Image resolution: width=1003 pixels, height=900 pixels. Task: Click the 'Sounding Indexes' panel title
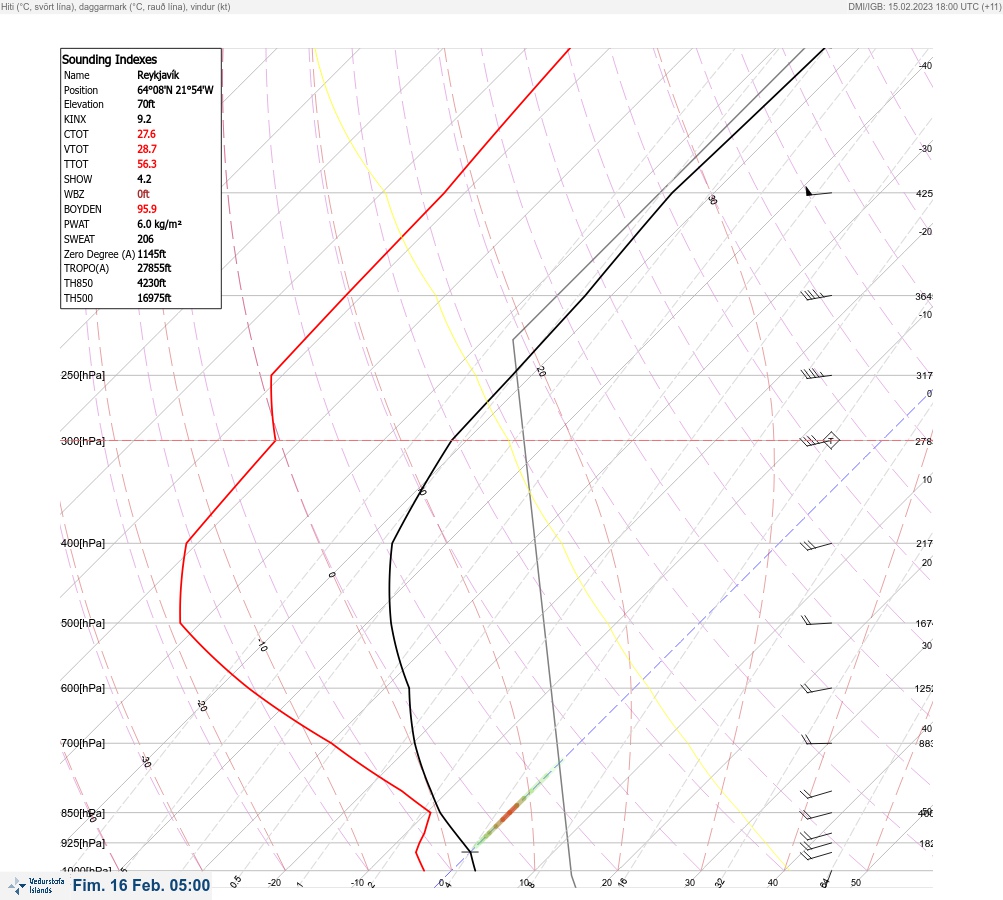pyautogui.click(x=109, y=59)
